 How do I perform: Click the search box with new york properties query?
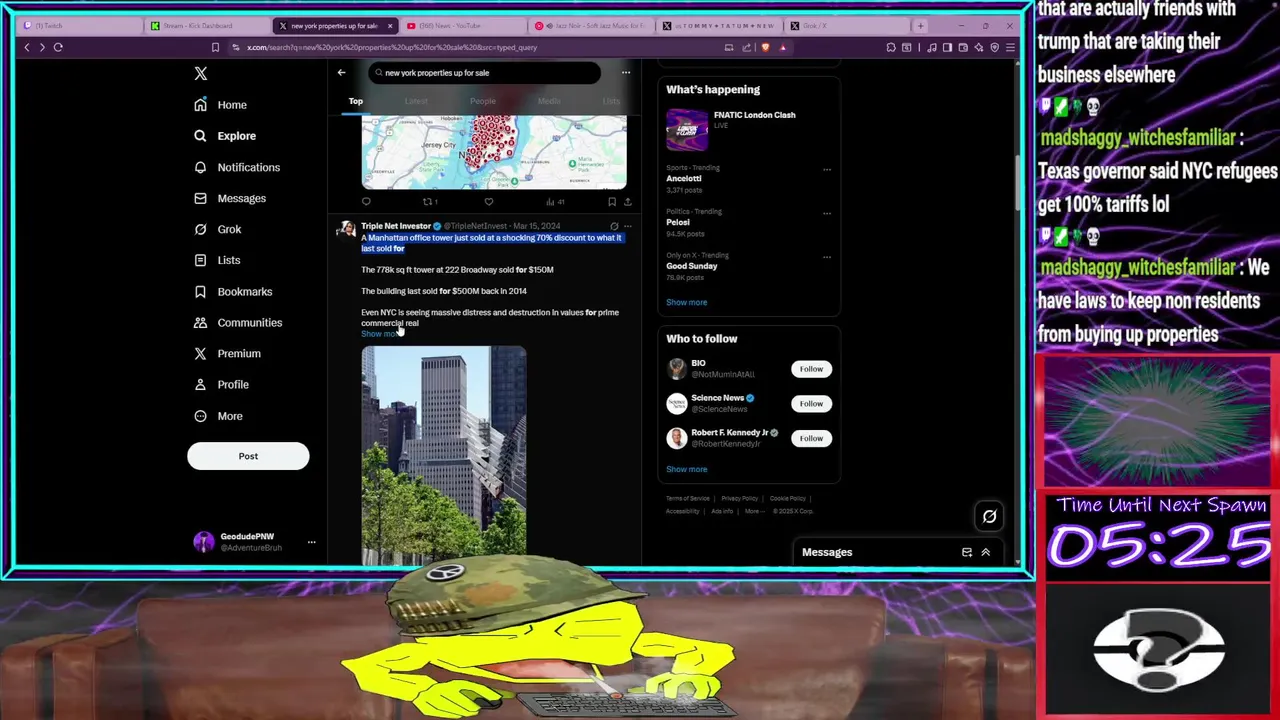click(484, 73)
